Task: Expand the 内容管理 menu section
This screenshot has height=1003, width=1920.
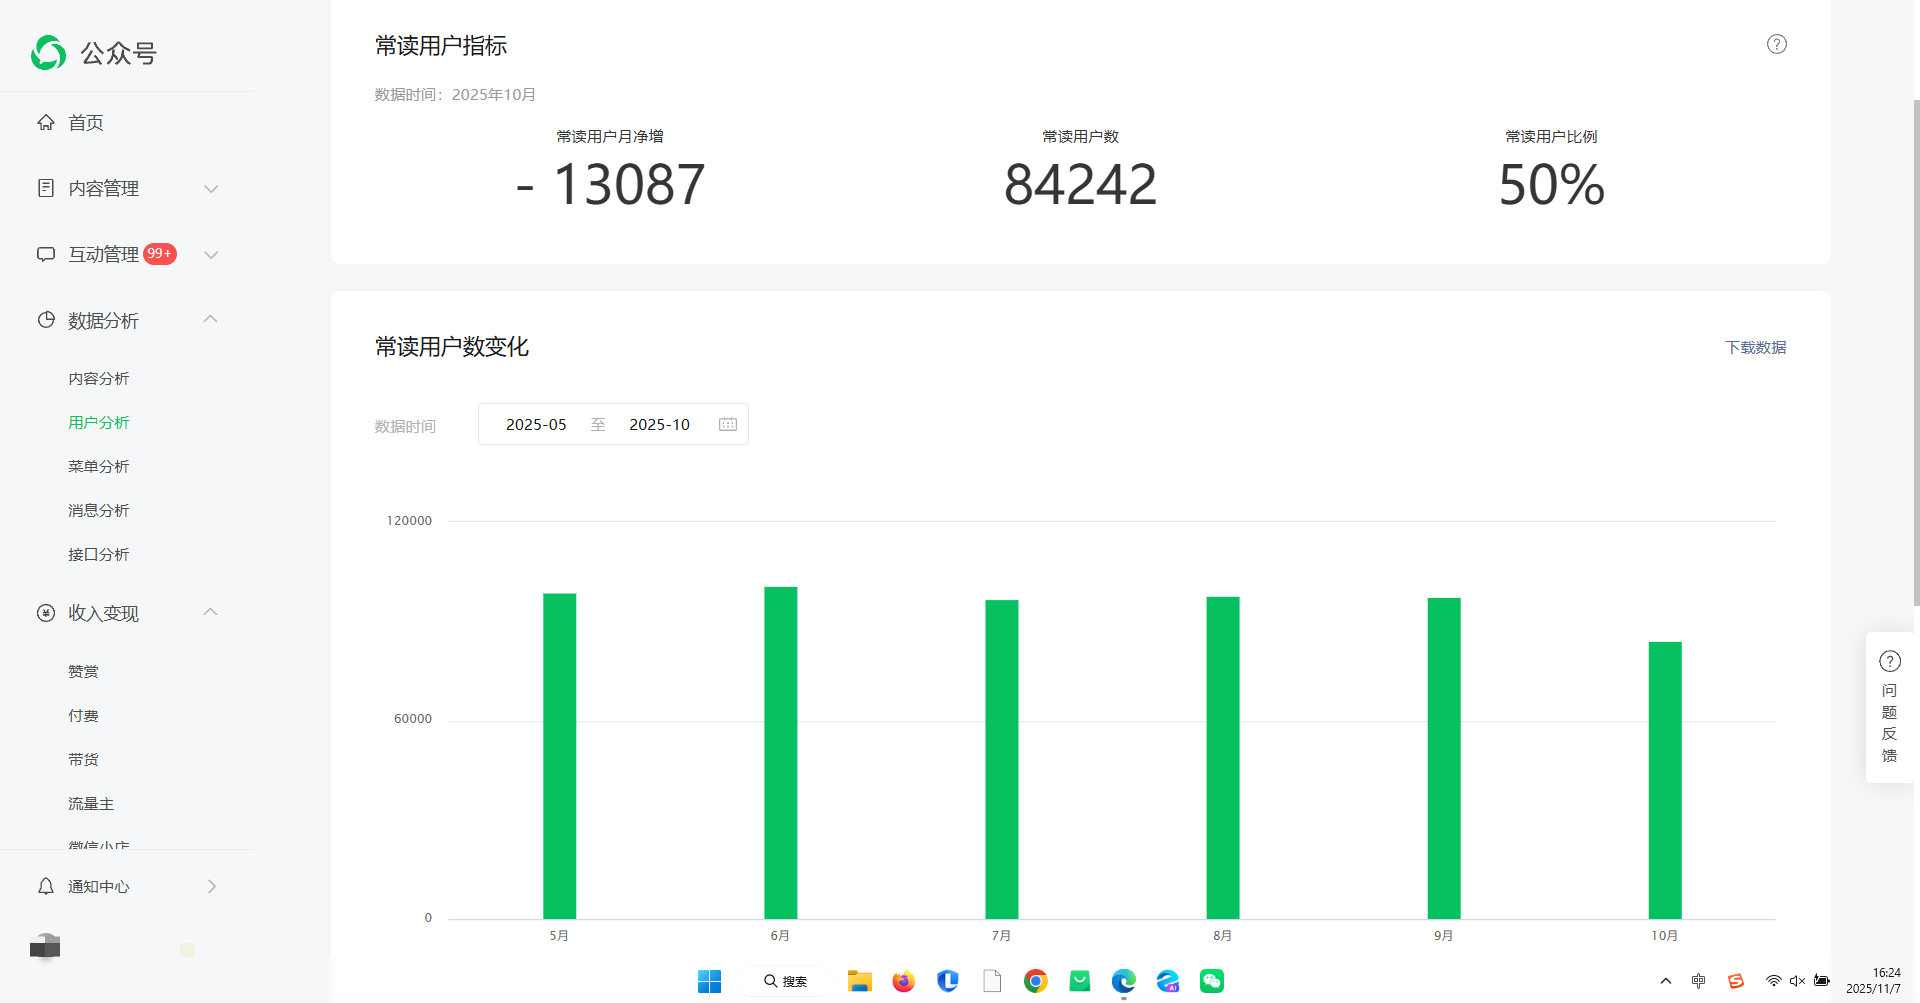Action: pos(127,188)
